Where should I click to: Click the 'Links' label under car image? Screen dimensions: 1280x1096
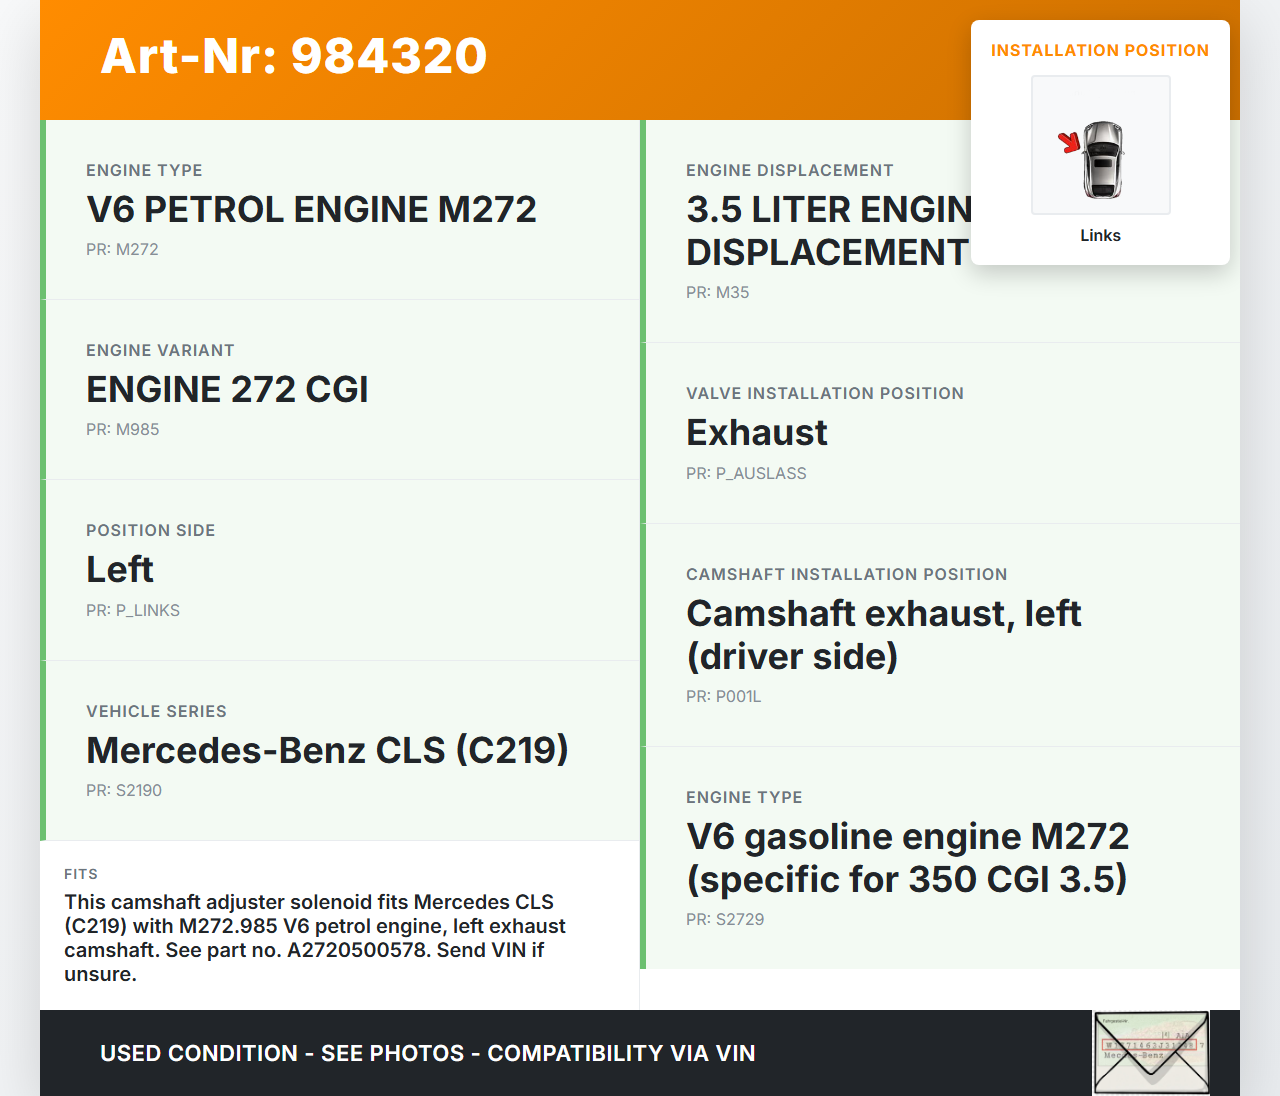click(x=1100, y=236)
